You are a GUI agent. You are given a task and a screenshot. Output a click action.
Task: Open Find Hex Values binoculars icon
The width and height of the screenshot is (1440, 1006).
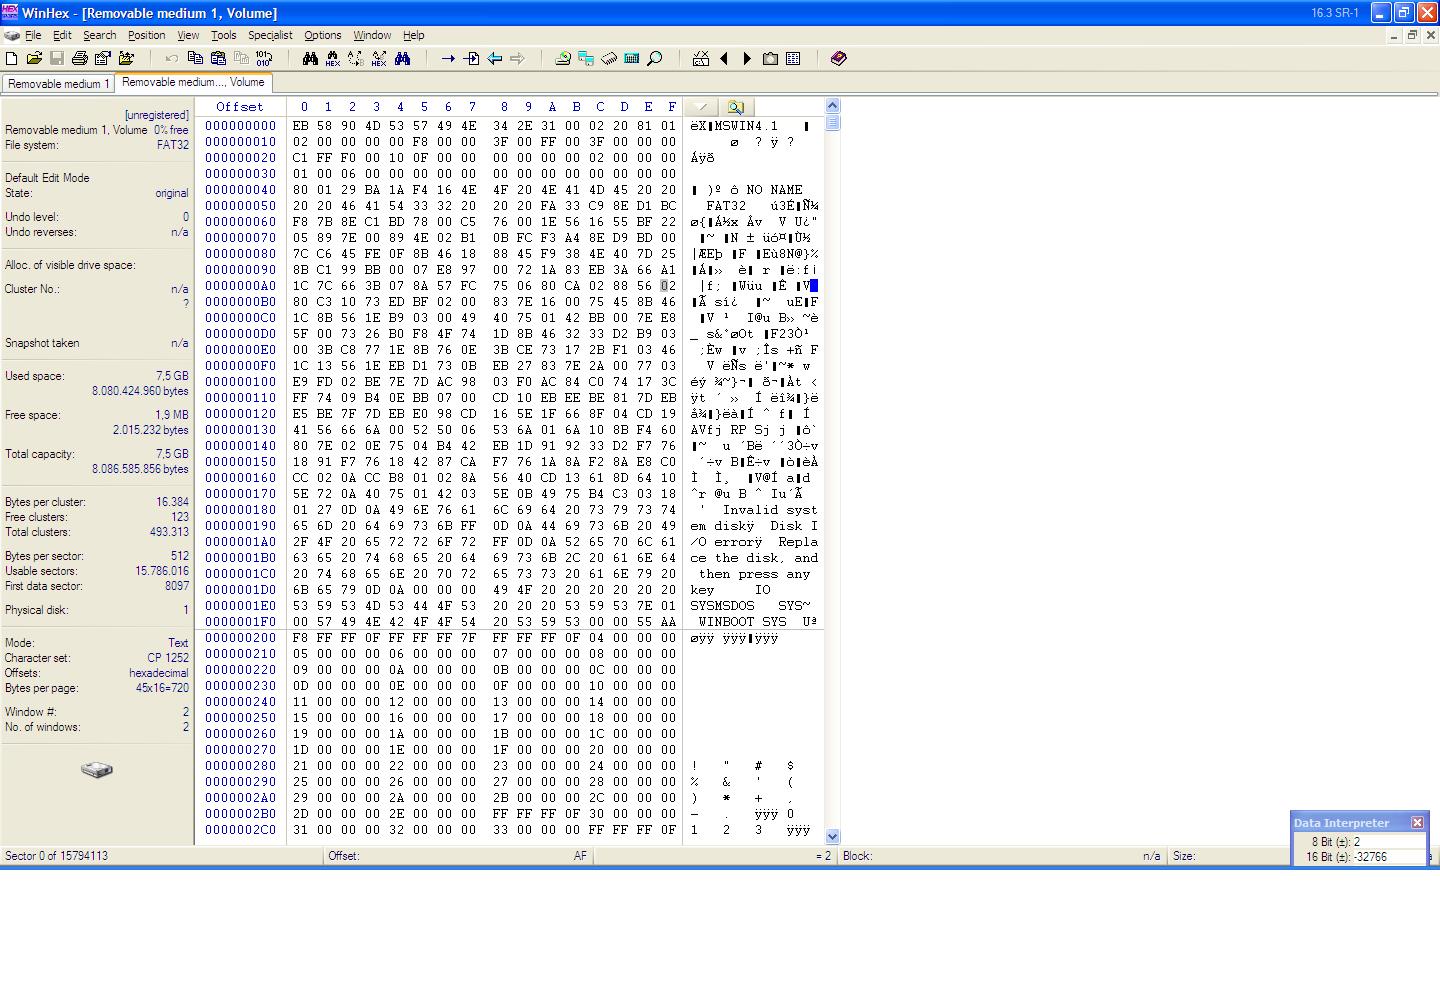(x=333, y=59)
